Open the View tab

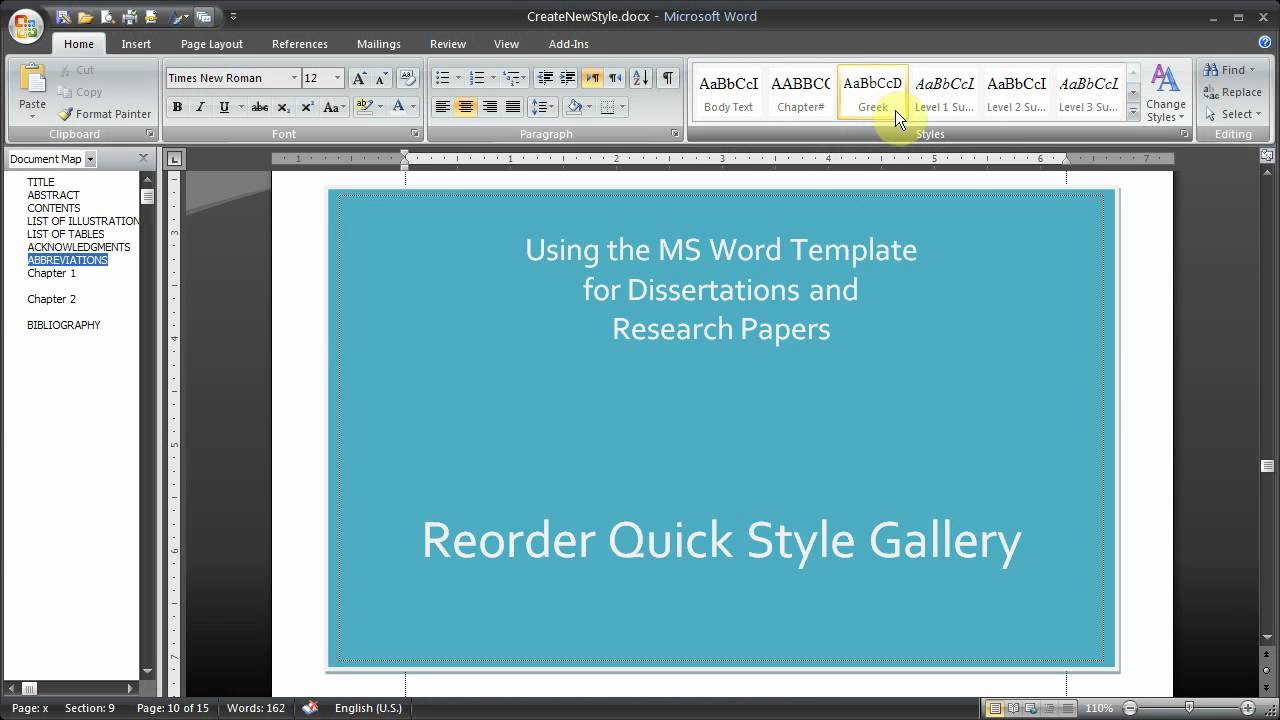pos(507,44)
